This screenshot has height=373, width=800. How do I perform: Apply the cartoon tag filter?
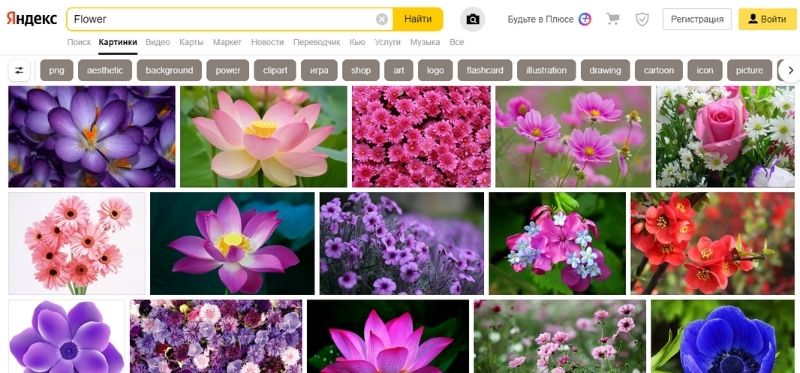click(x=659, y=70)
